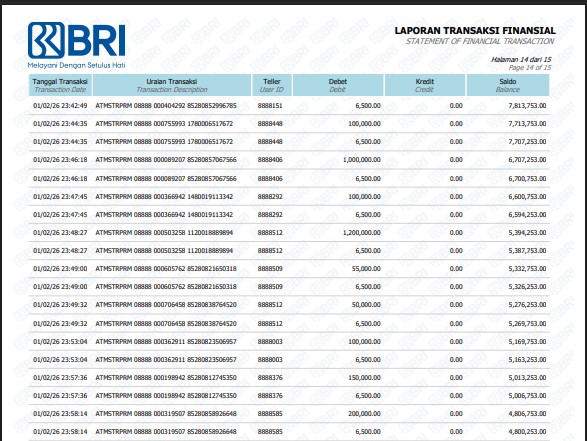The width and height of the screenshot is (587, 441).
Task: Click description ending 85280852996785
Action: pyautogui.click(x=166, y=106)
